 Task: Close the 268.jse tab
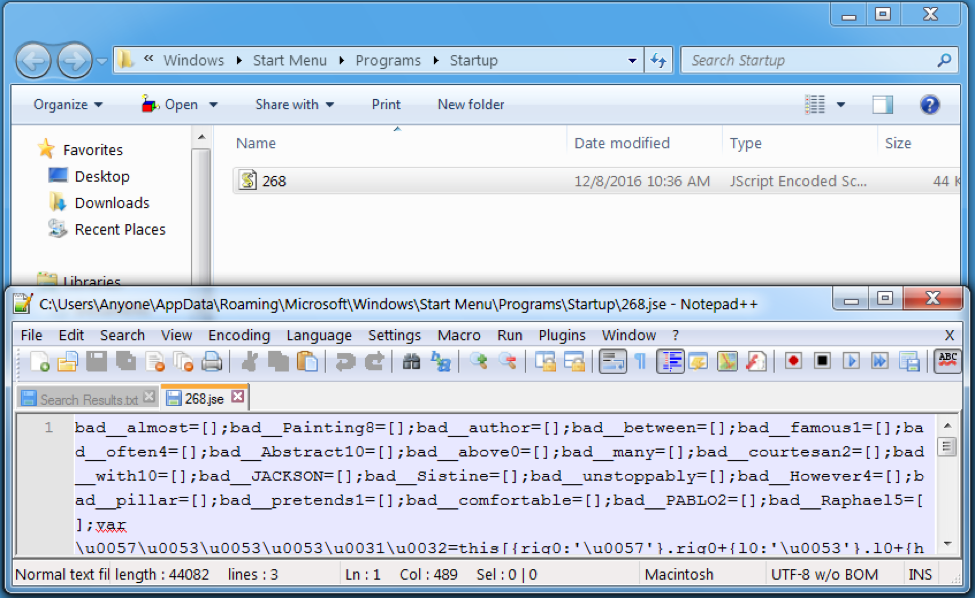(x=238, y=396)
